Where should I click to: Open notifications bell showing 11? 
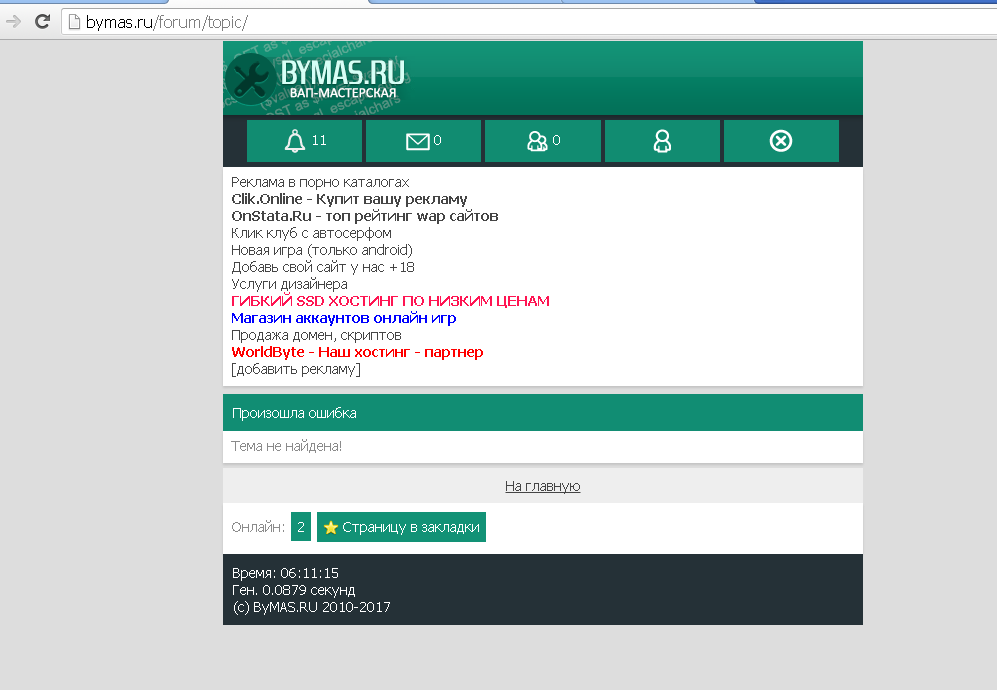(304, 141)
